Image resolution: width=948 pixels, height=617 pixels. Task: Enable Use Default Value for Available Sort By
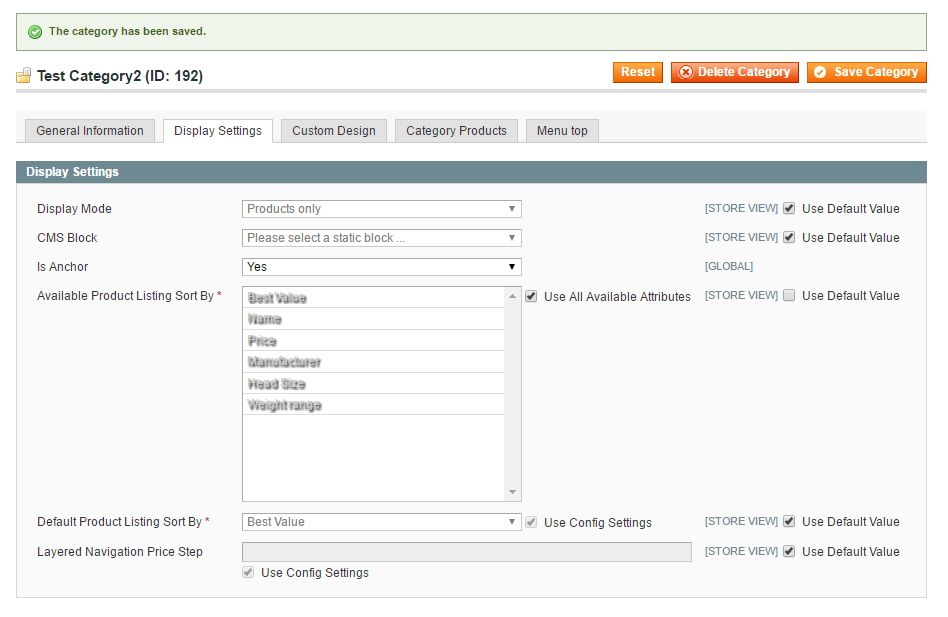(x=789, y=296)
